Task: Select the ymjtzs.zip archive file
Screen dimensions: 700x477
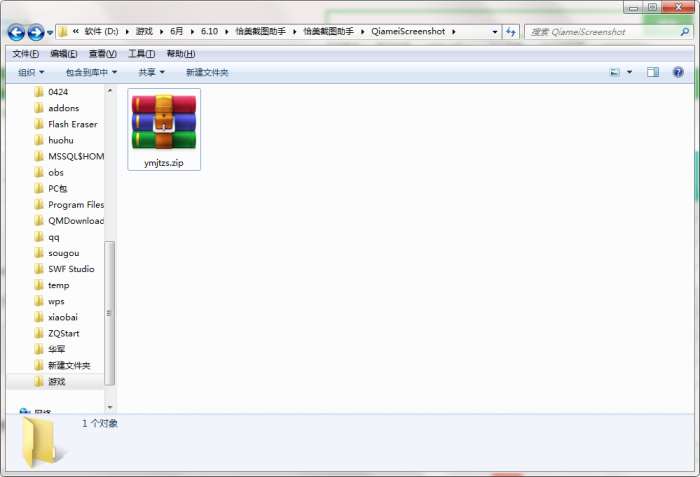Action: (164, 130)
